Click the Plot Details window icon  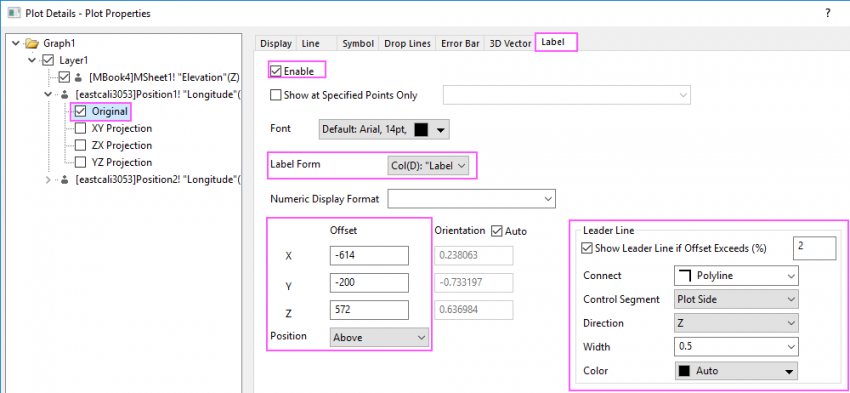(x=13, y=13)
